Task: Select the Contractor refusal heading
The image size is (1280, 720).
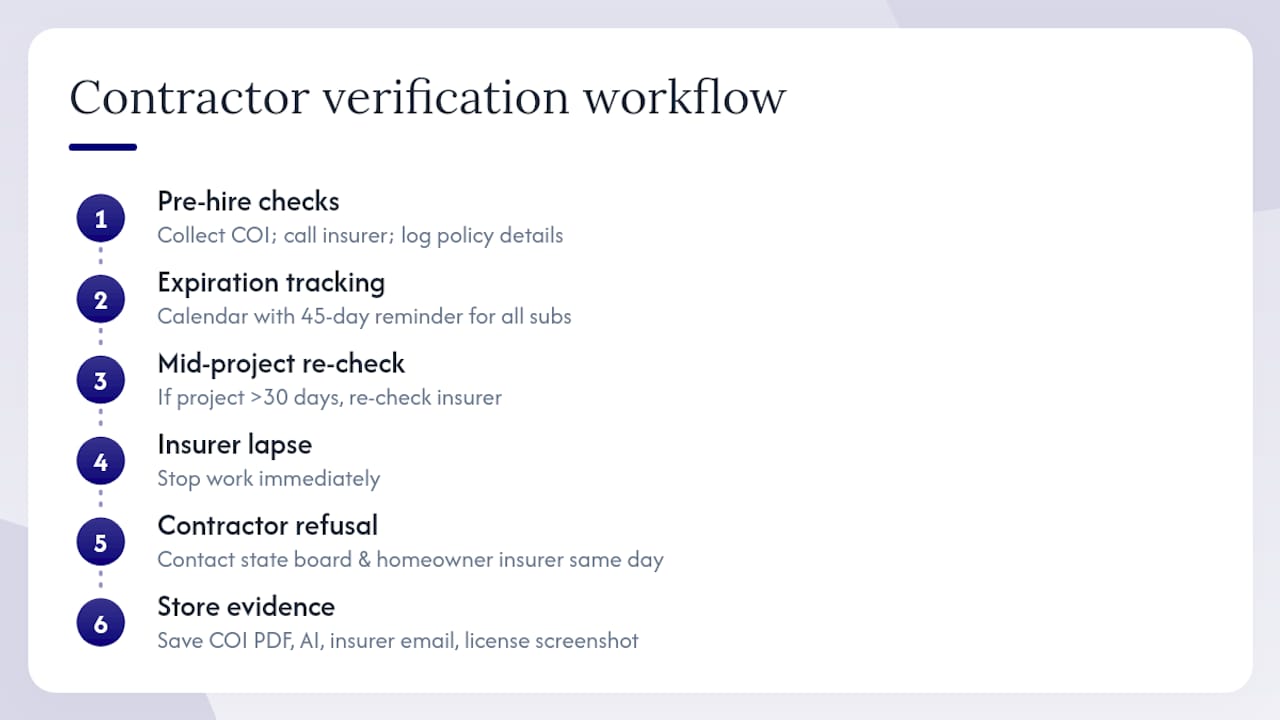Action: (267, 525)
